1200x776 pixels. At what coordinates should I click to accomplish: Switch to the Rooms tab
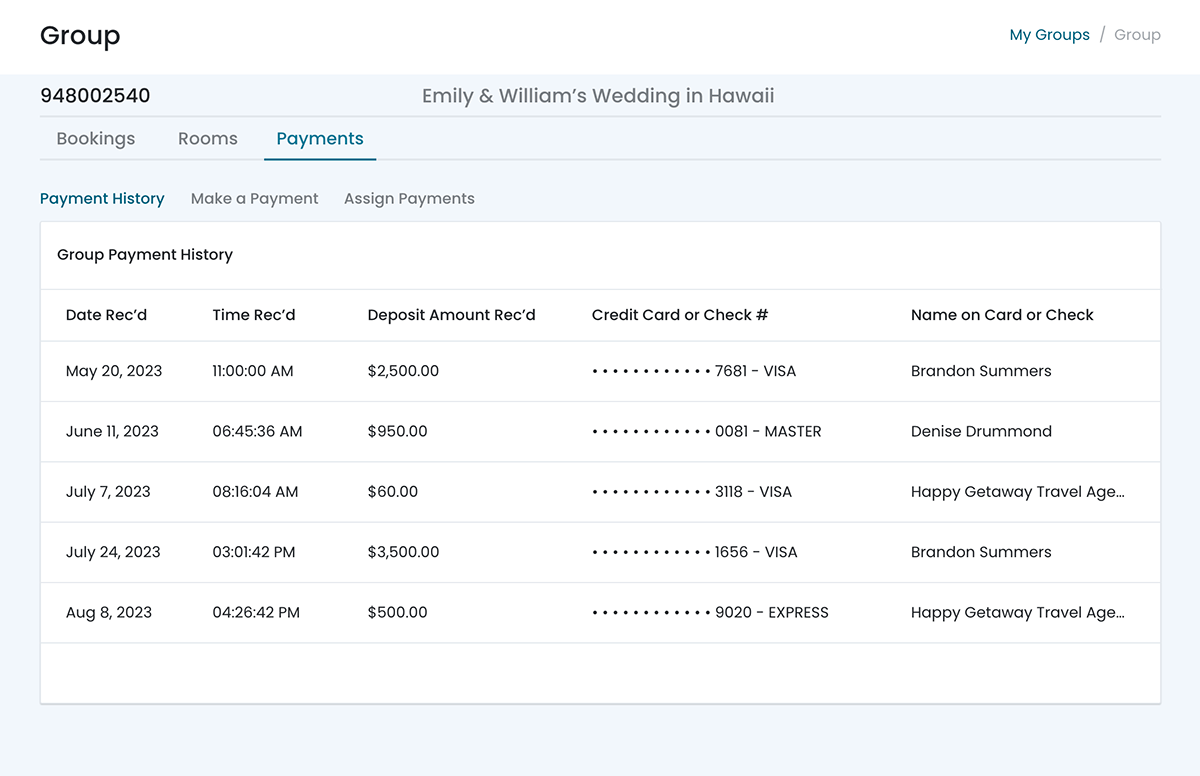click(208, 139)
